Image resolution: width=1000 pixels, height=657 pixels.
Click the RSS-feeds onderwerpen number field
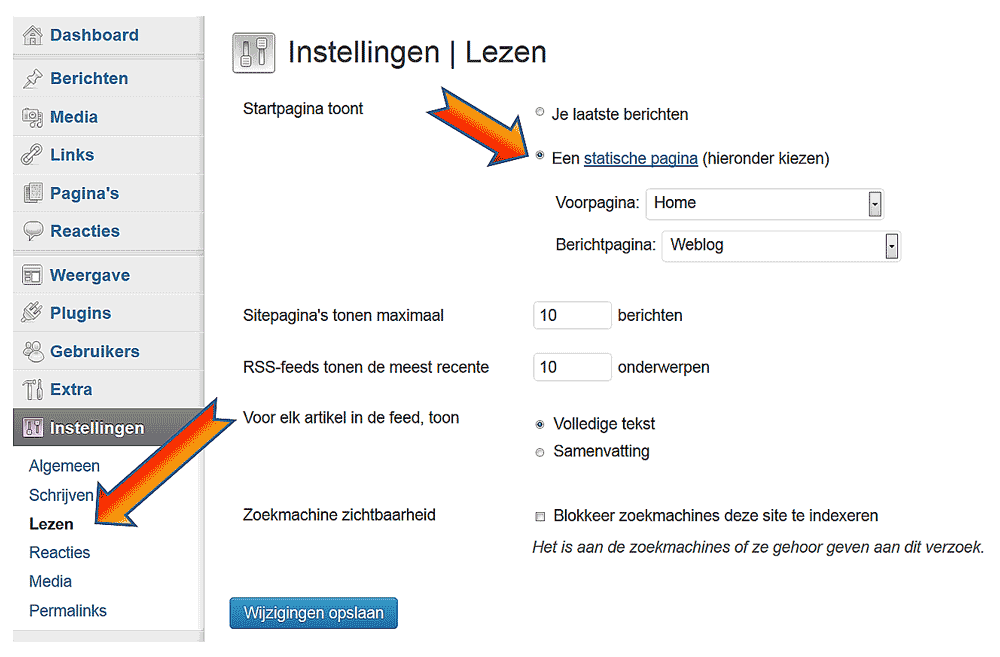[572, 367]
